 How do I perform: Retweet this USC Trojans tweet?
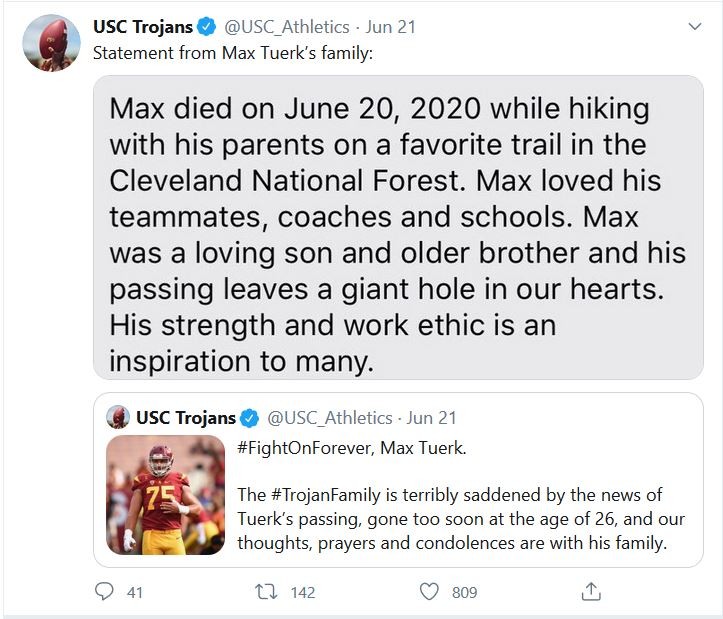[266, 591]
